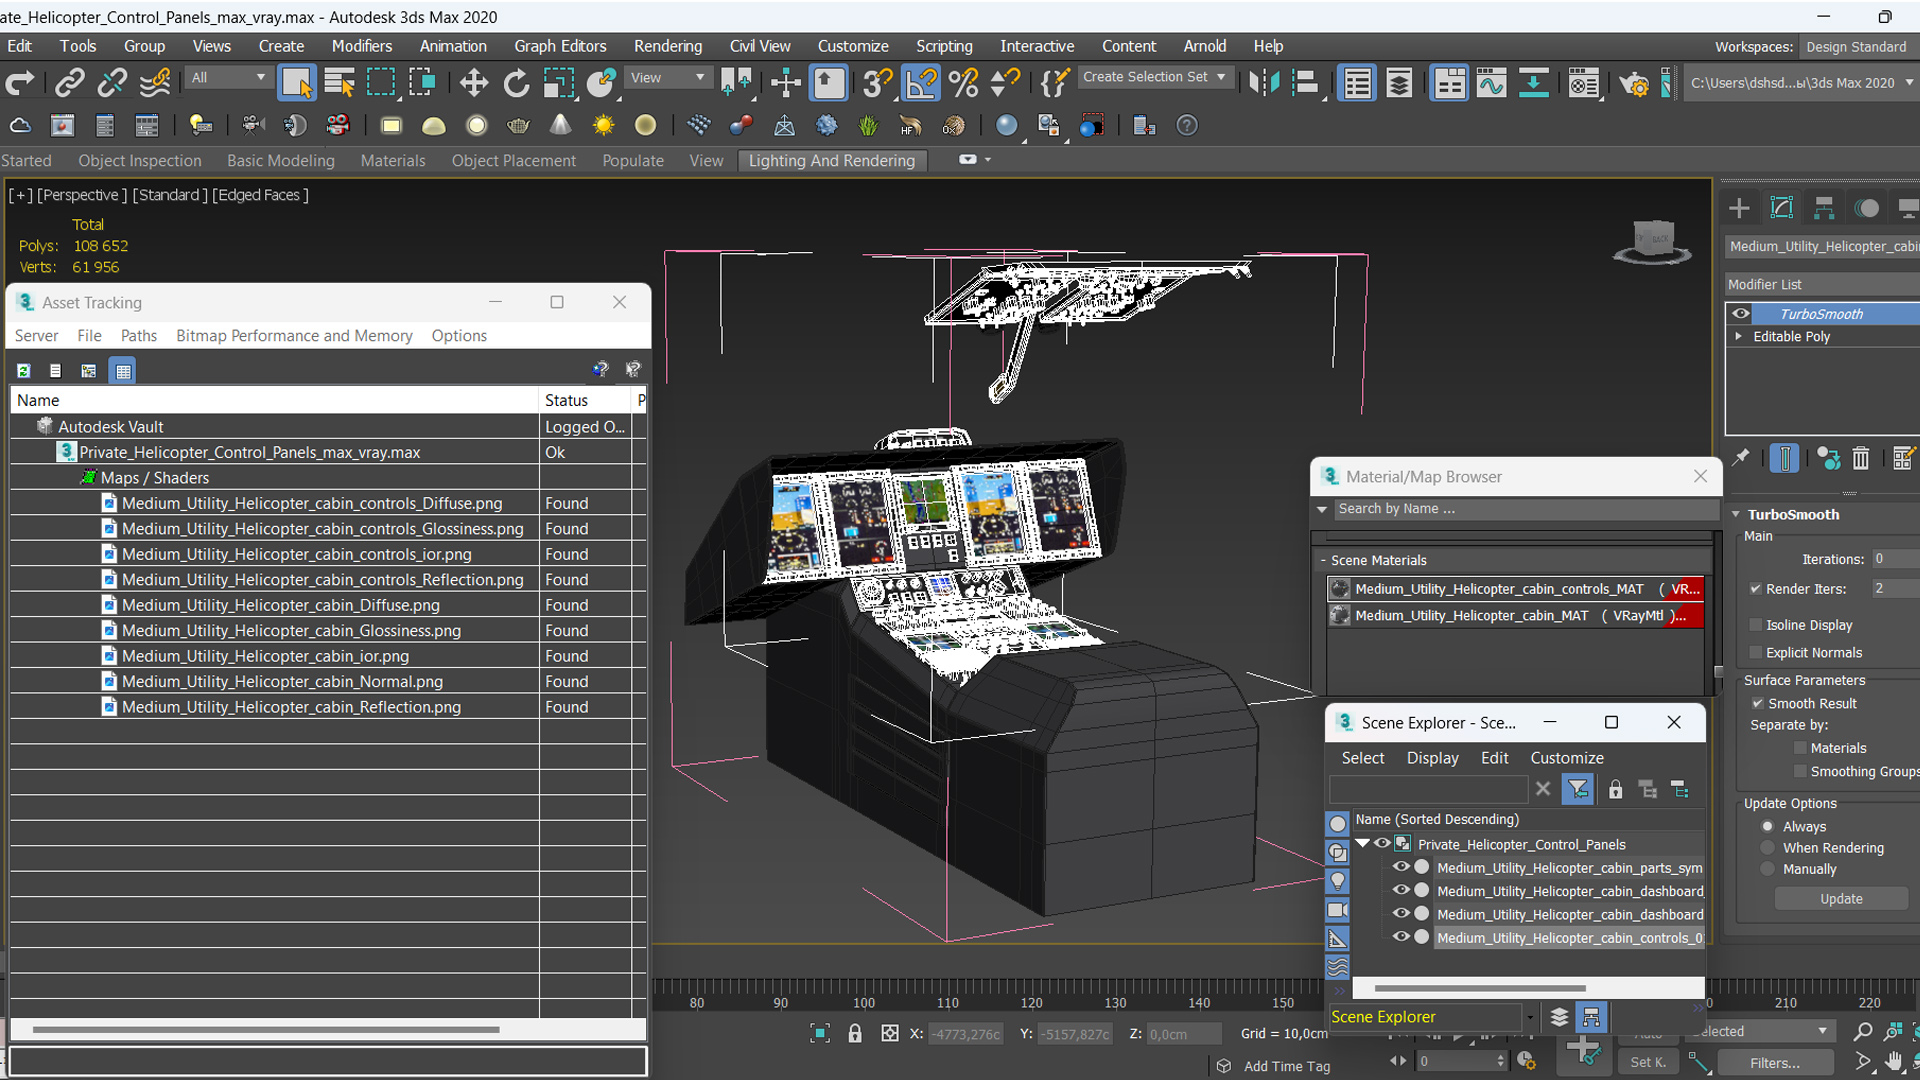Click the Filters... button
1920x1080 pixels.
coord(1775,1063)
